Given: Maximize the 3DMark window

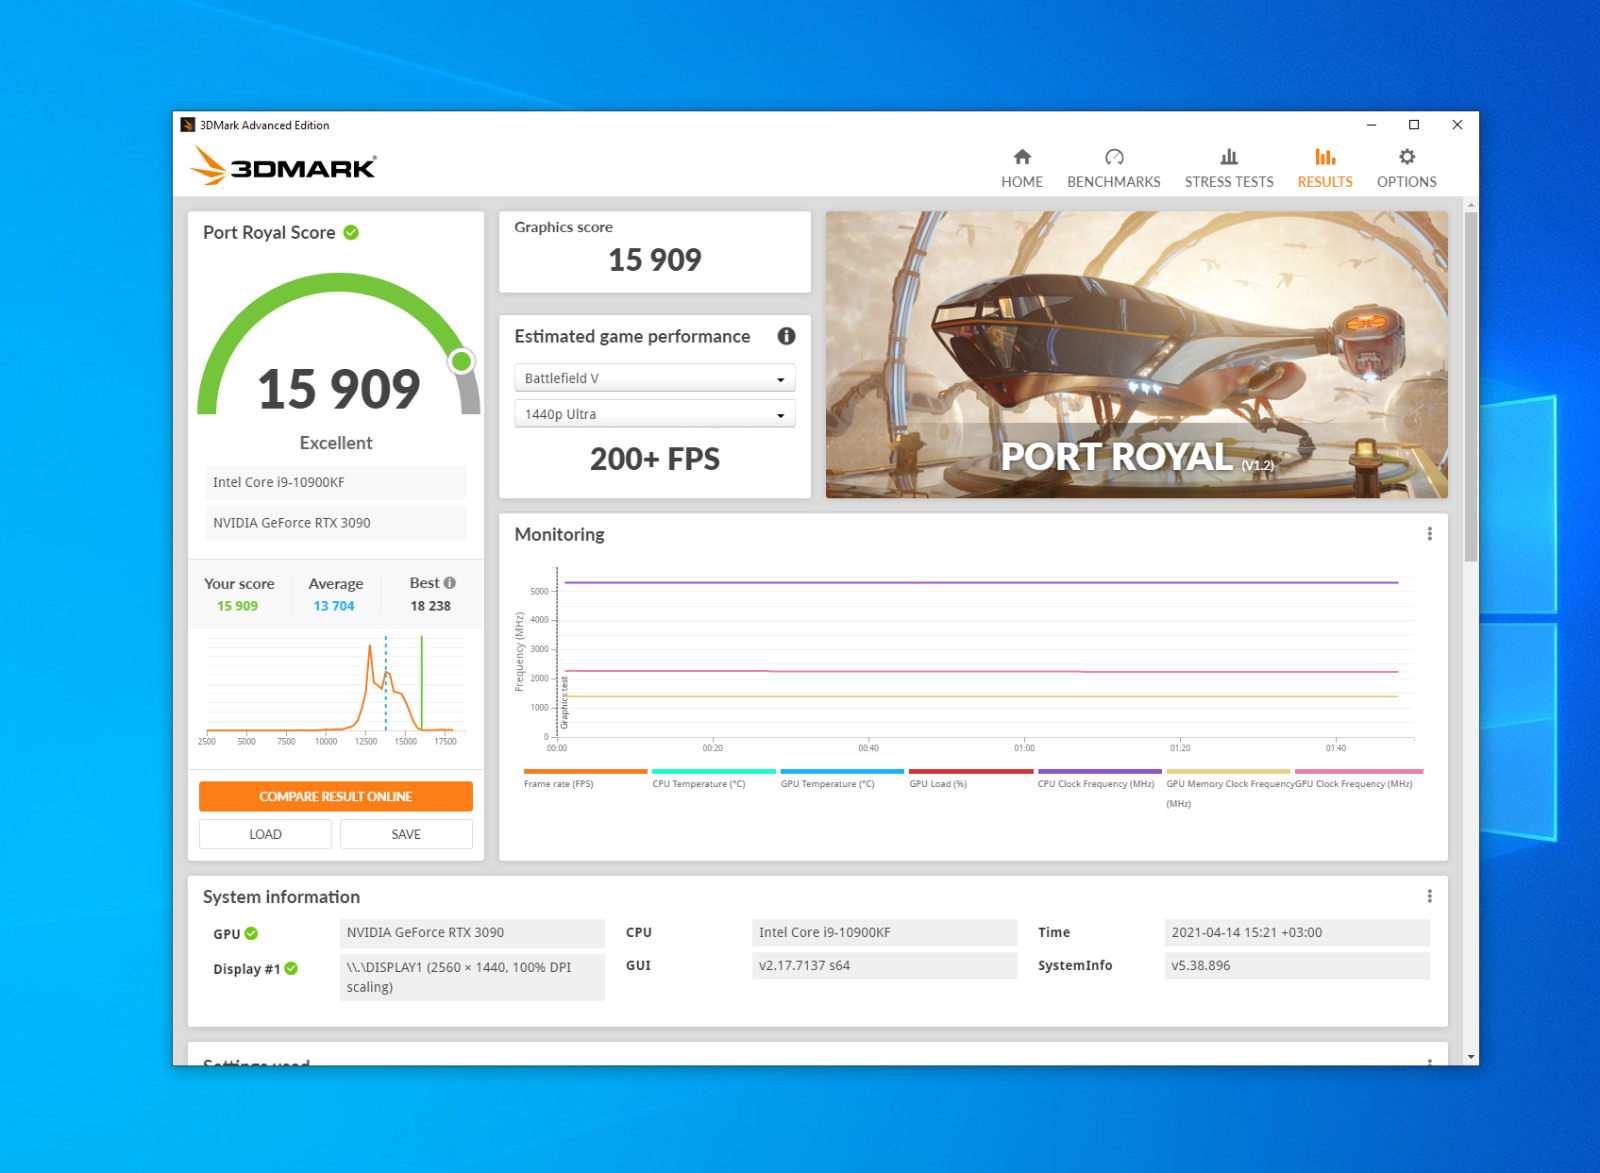Looking at the screenshot, I should pos(1414,125).
